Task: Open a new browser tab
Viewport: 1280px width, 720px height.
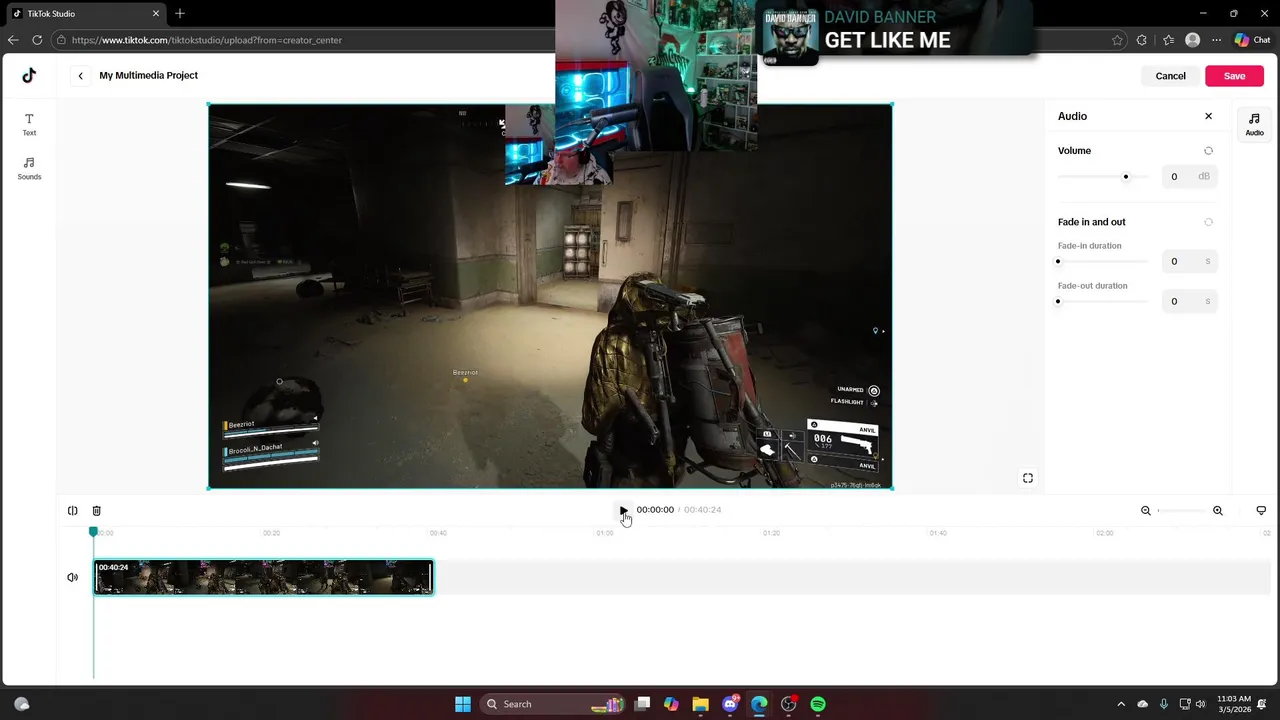Action: tap(180, 14)
